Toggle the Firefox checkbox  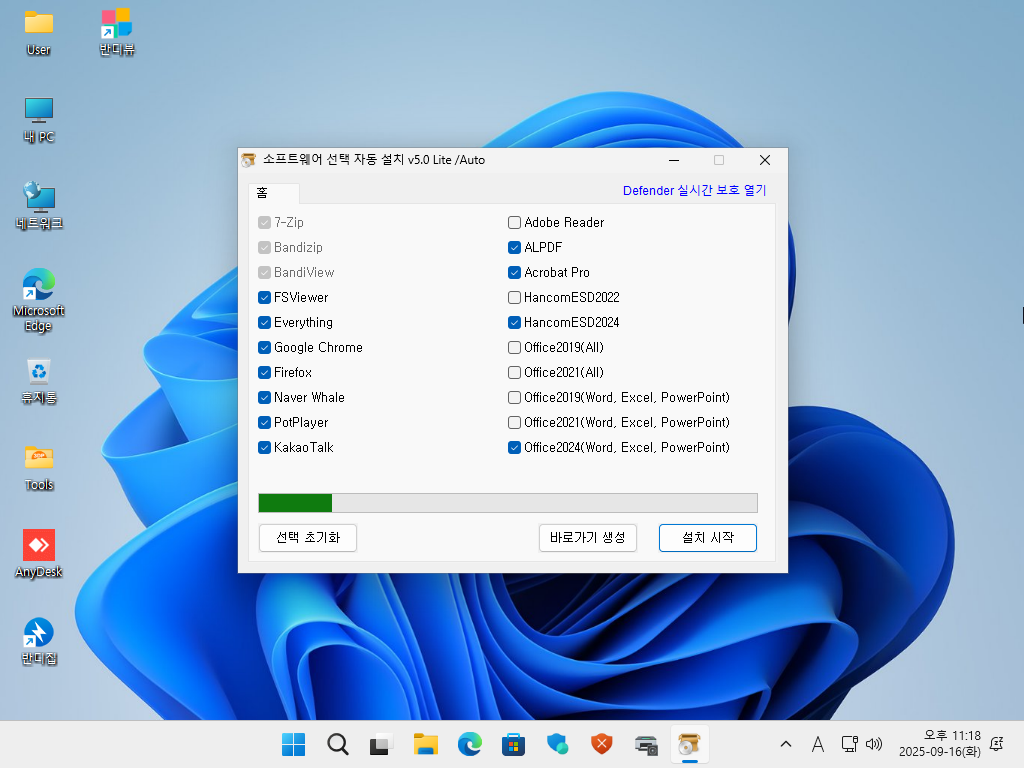click(x=264, y=373)
